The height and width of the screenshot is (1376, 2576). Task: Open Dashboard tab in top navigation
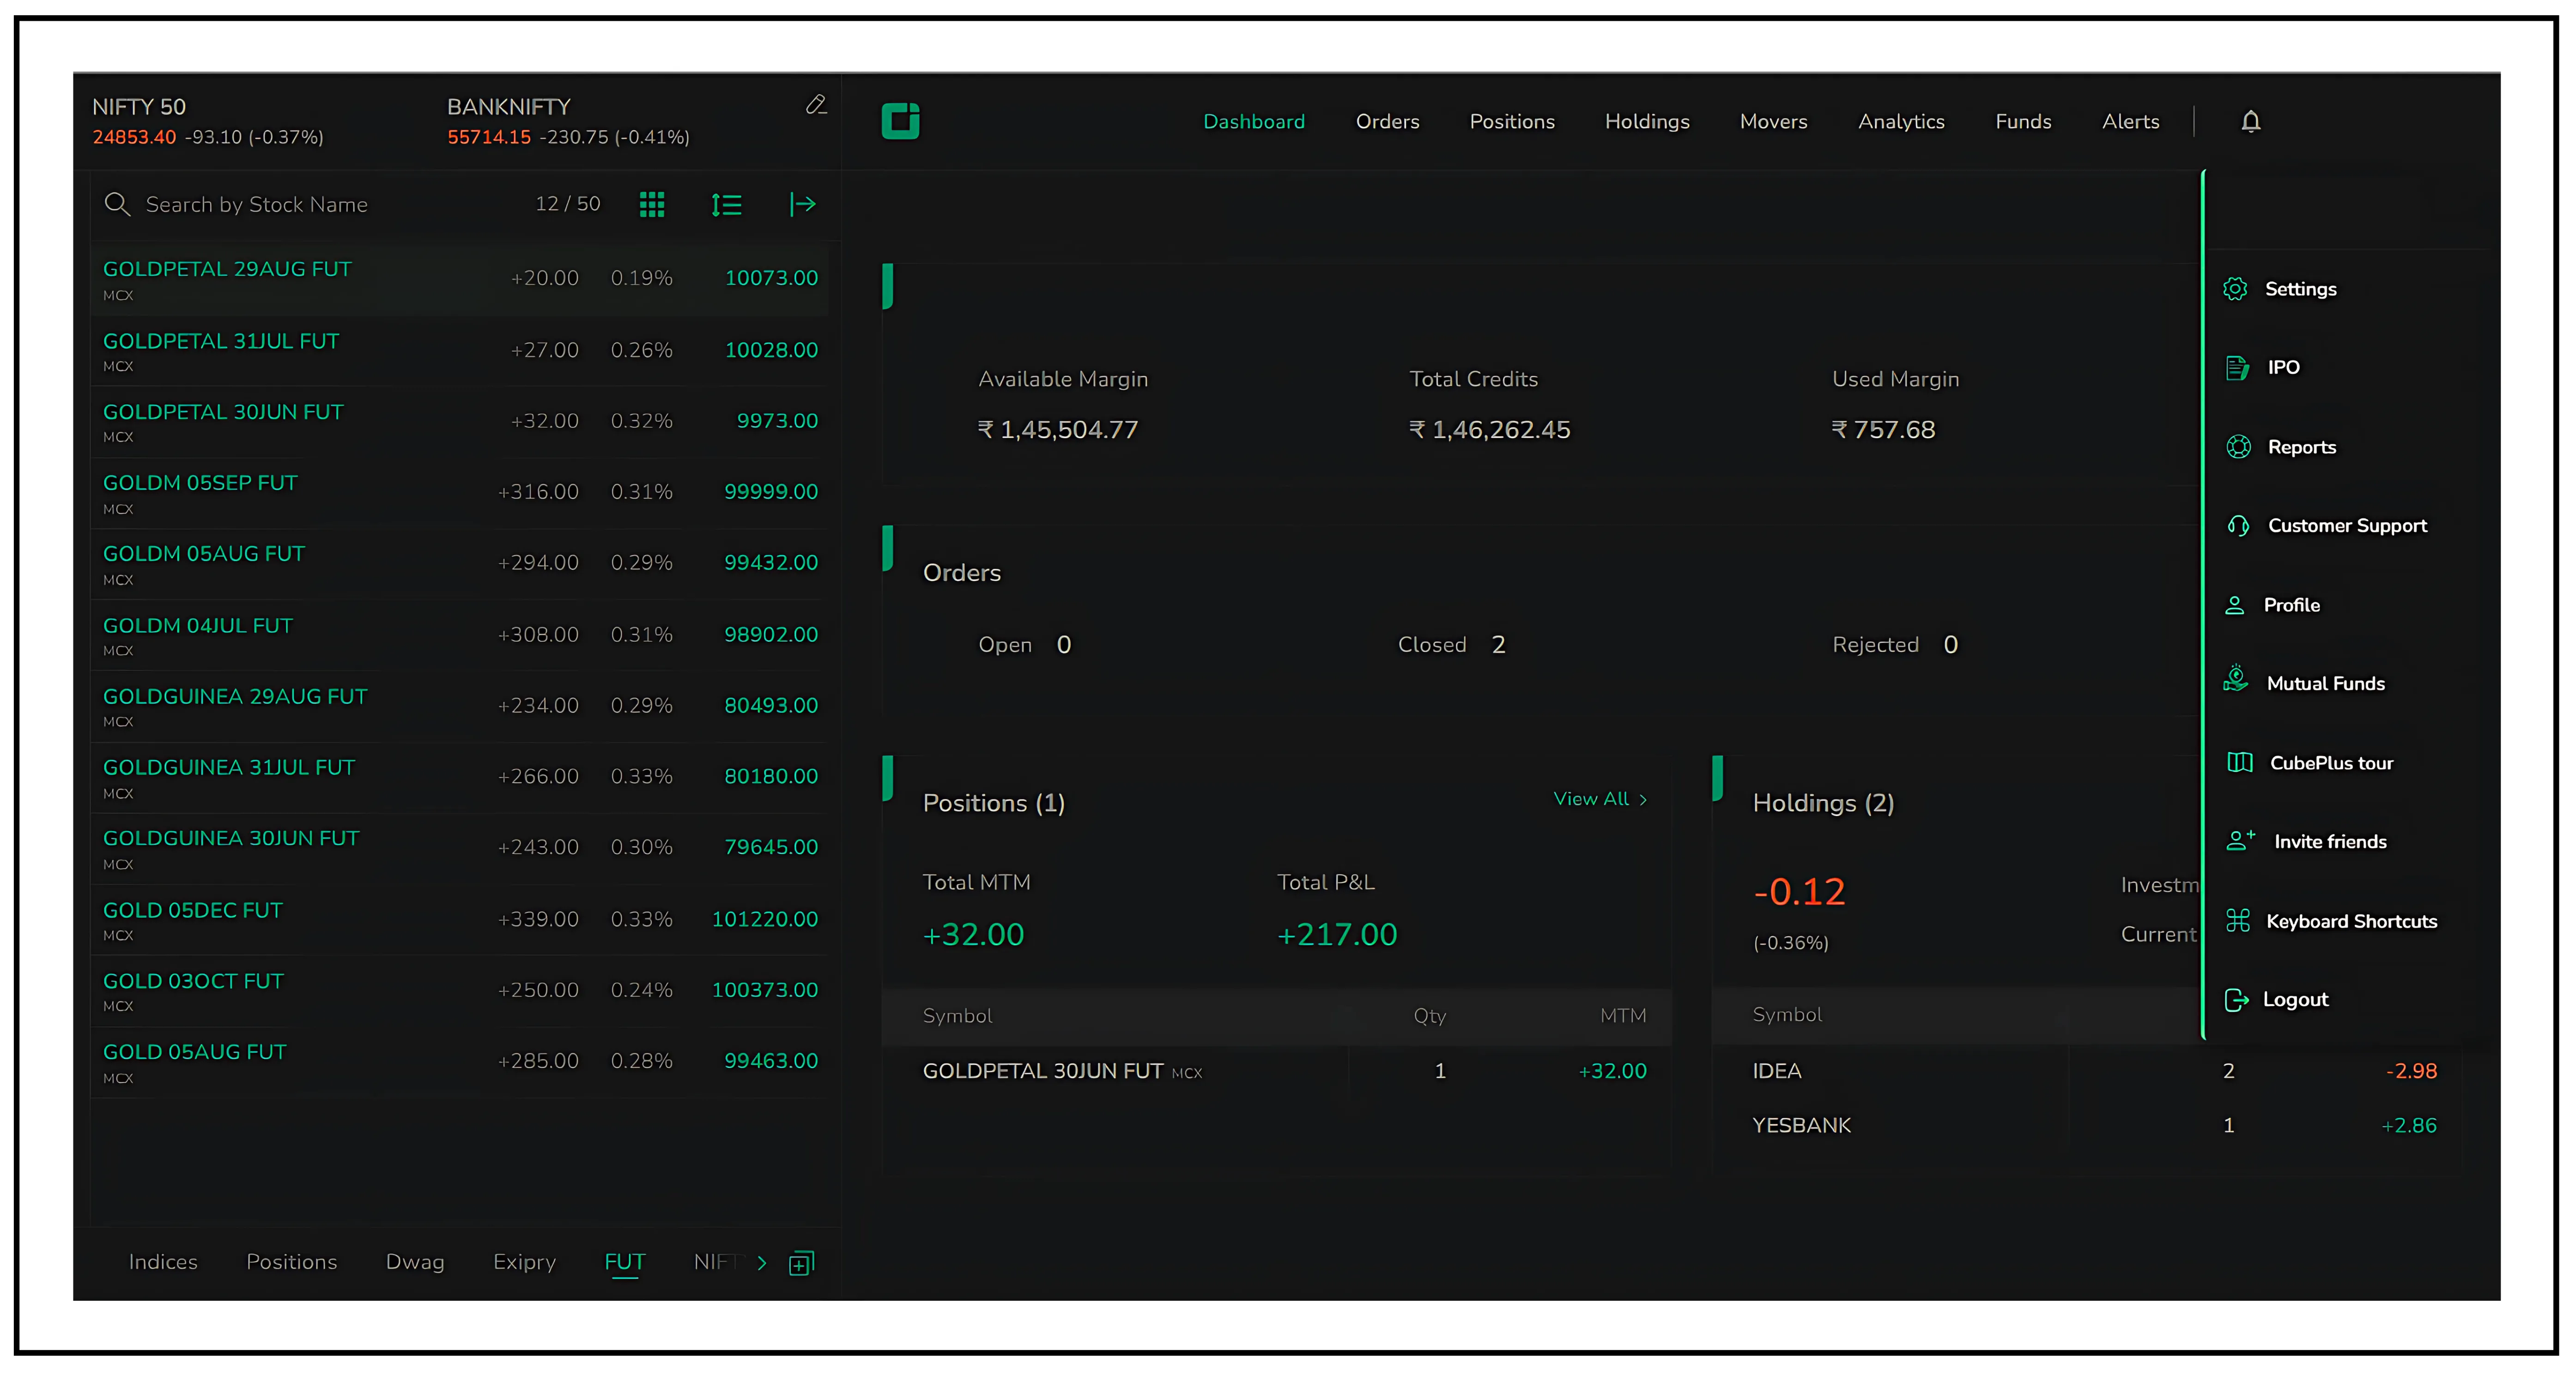(x=1253, y=122)
